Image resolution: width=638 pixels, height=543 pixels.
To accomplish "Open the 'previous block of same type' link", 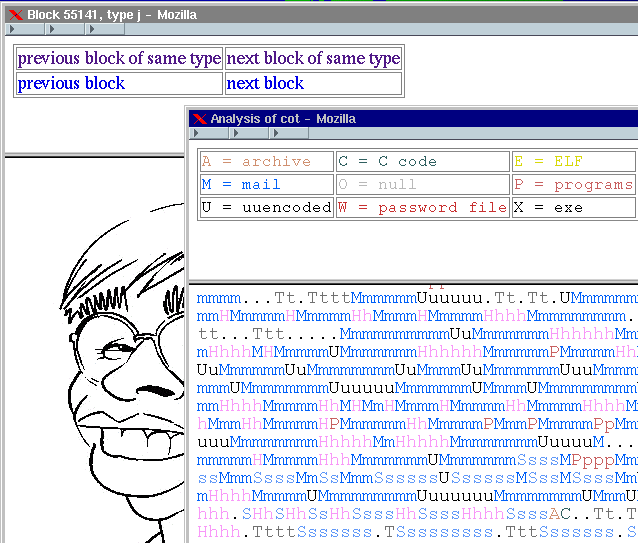I will [x=119, y=59].
